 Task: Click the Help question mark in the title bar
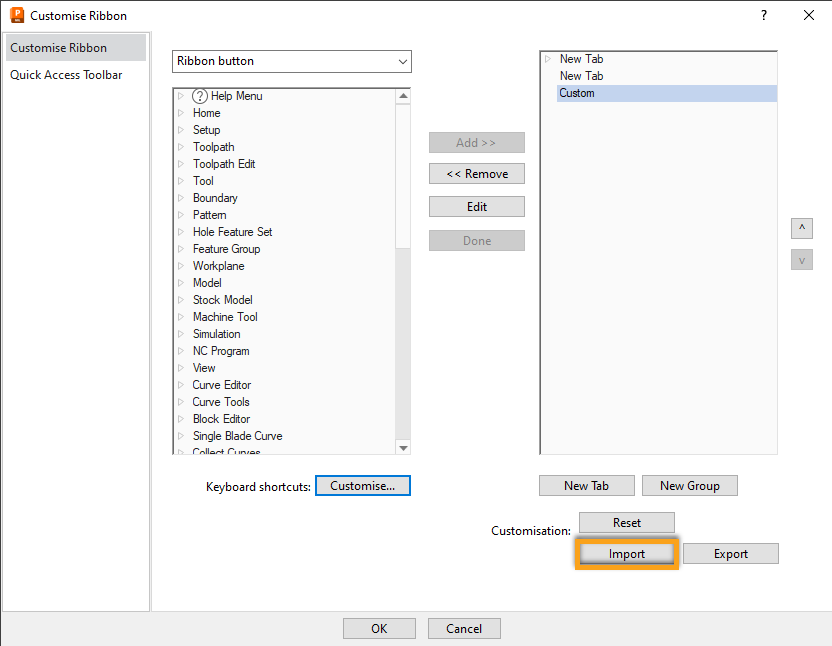pos(763,15)
